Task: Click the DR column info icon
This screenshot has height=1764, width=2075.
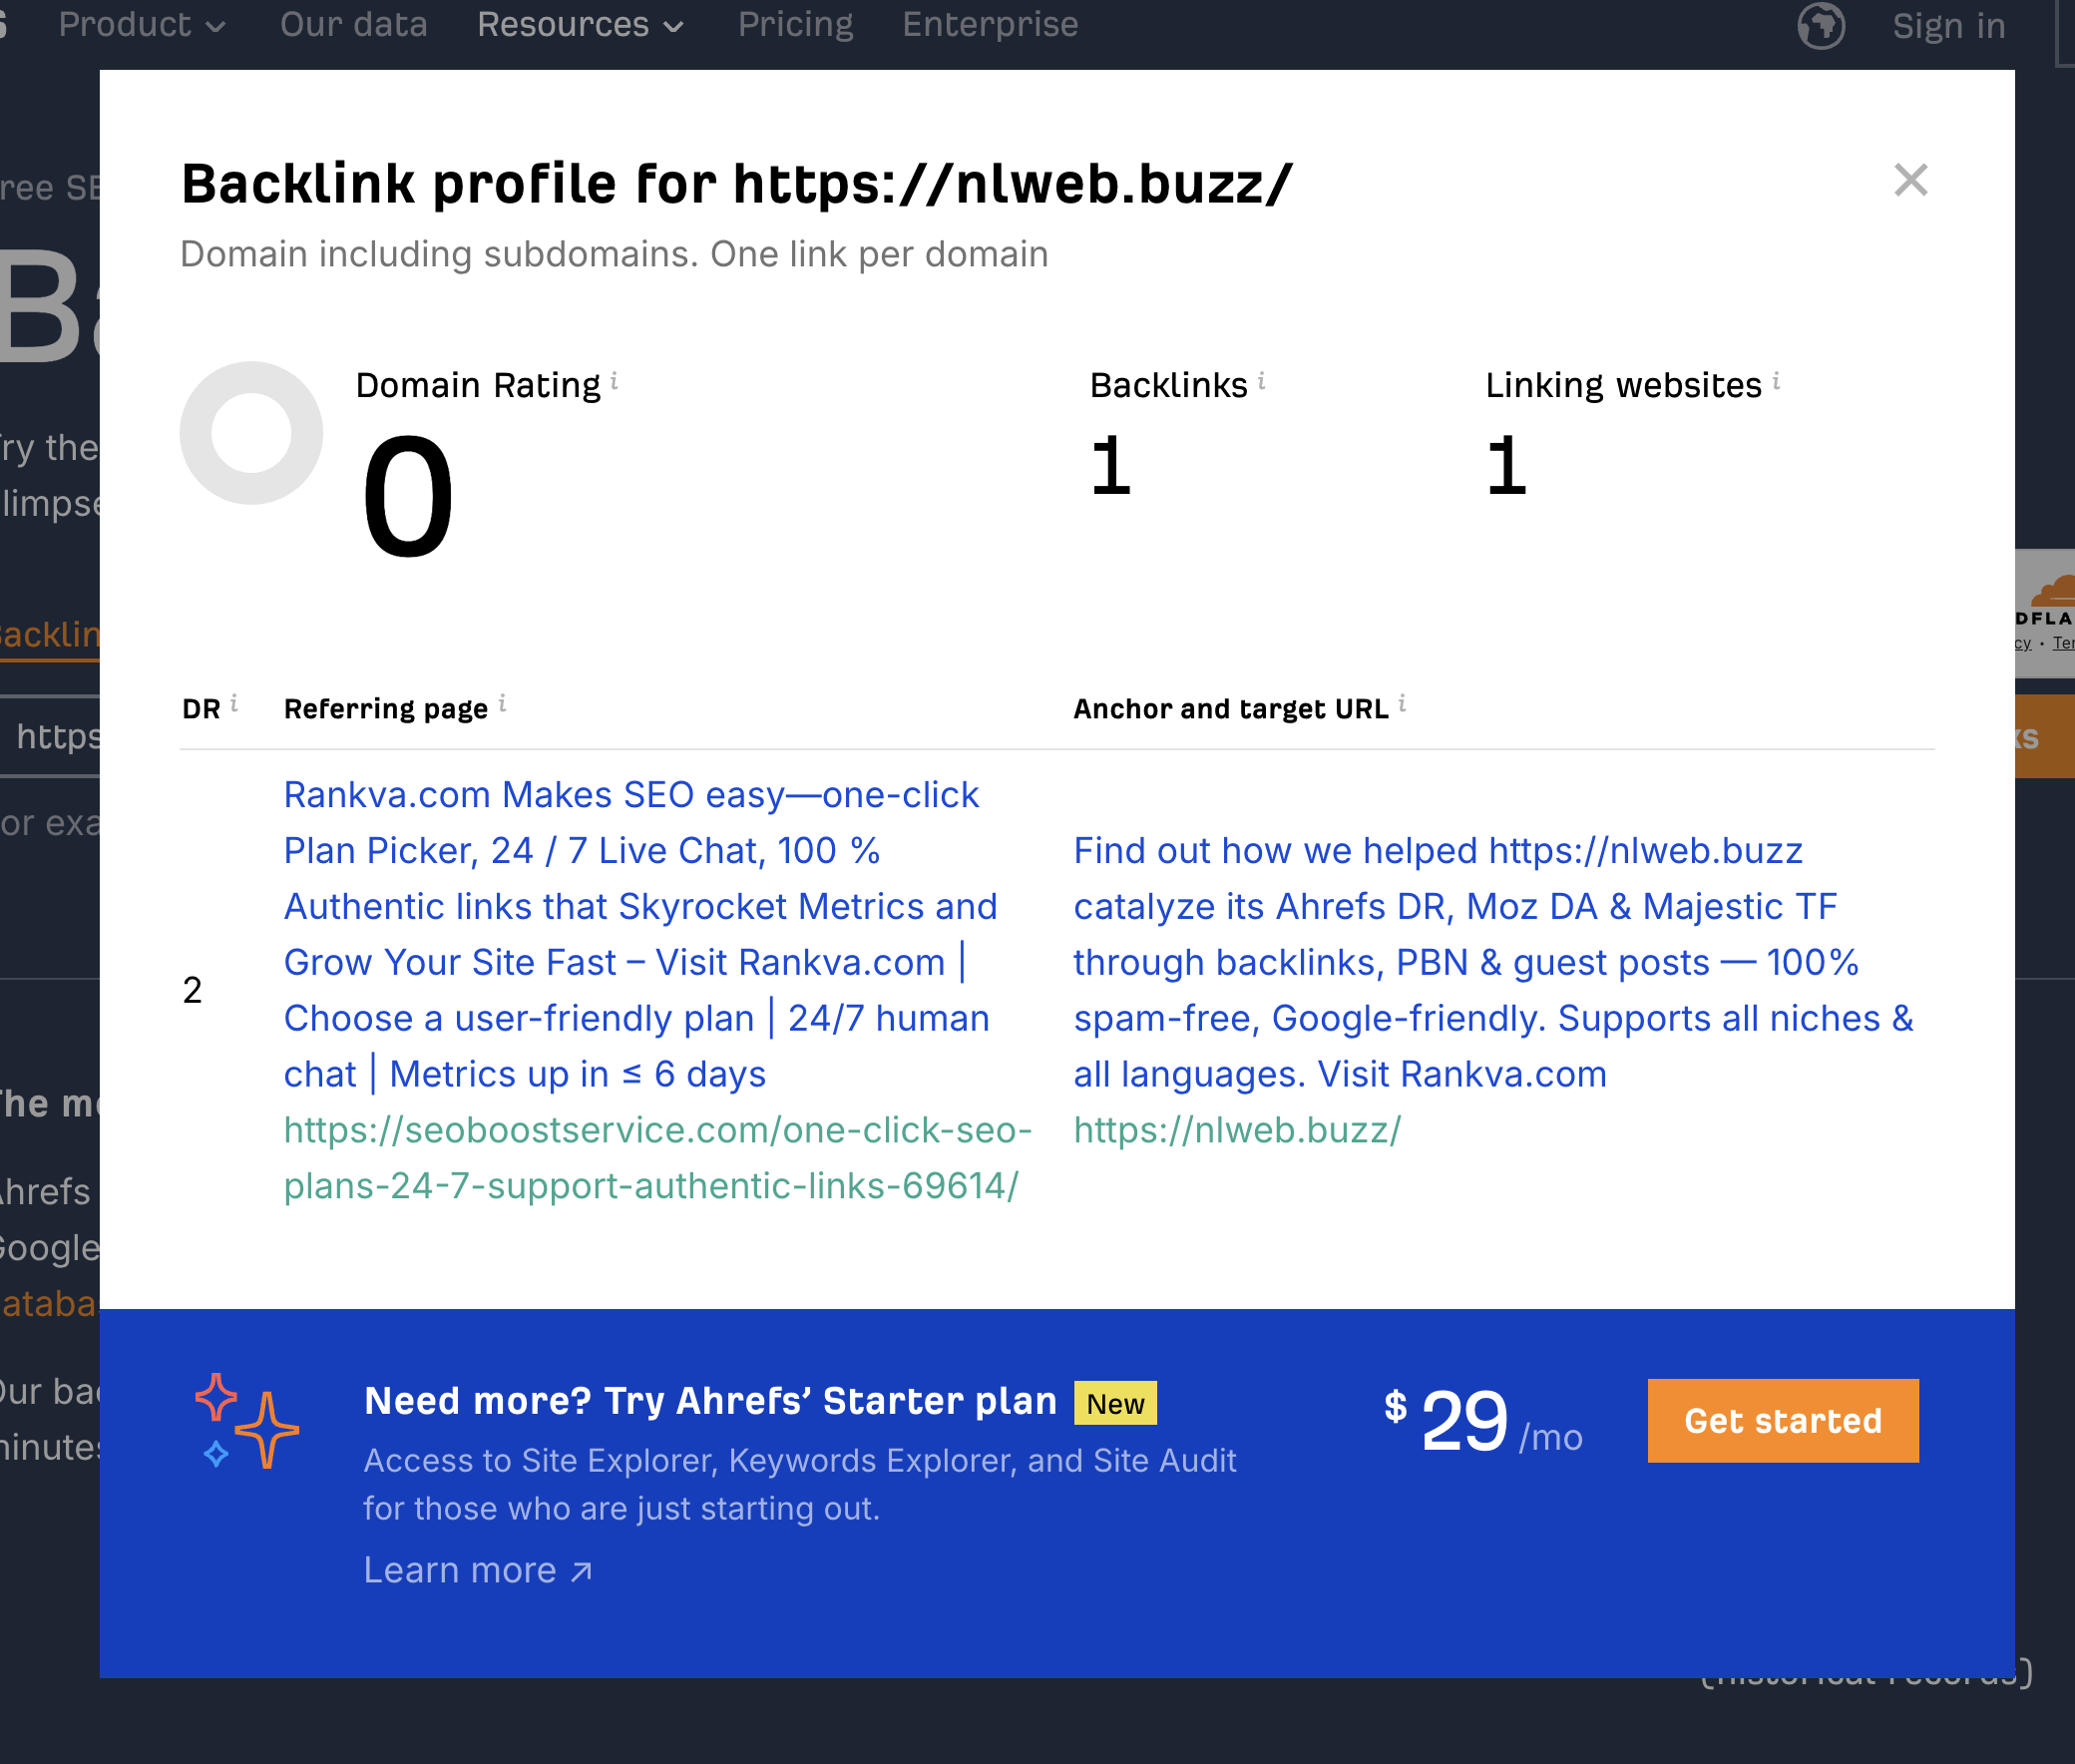Action: pos(234,704)
